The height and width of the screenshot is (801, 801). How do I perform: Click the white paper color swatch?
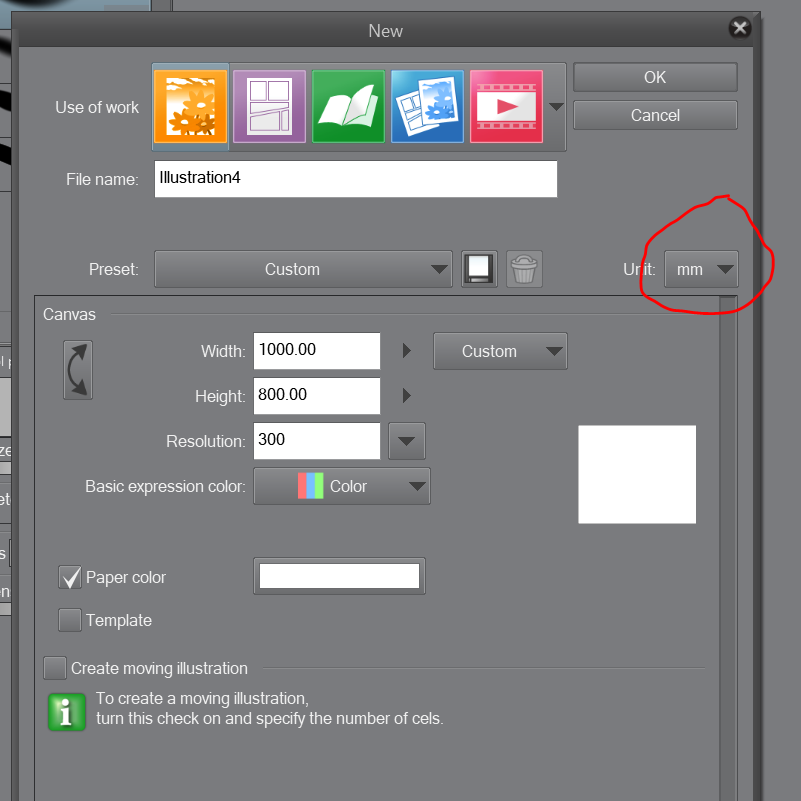coord(339,576)
